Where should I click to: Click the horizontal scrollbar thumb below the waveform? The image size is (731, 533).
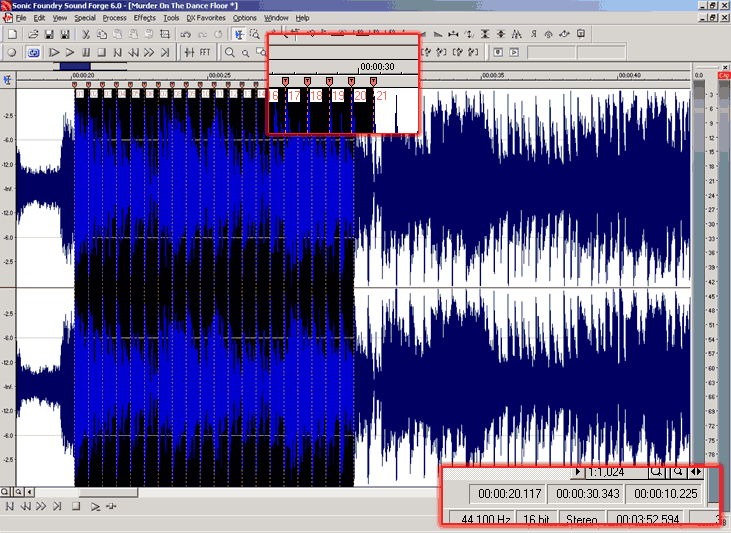(x=108, y=492)
